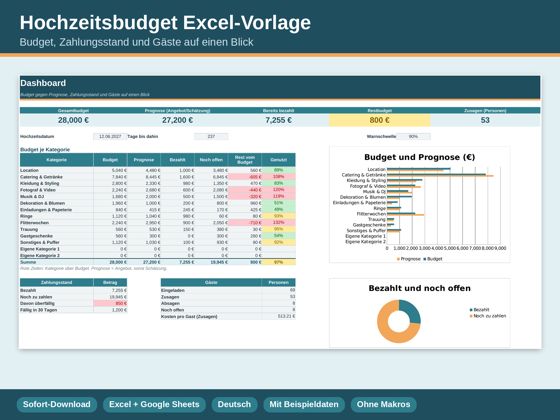The height and width of the screenshot is (420, 560).
Task: Select the Musik & DJ table row label
Action: tap(32, 196)
